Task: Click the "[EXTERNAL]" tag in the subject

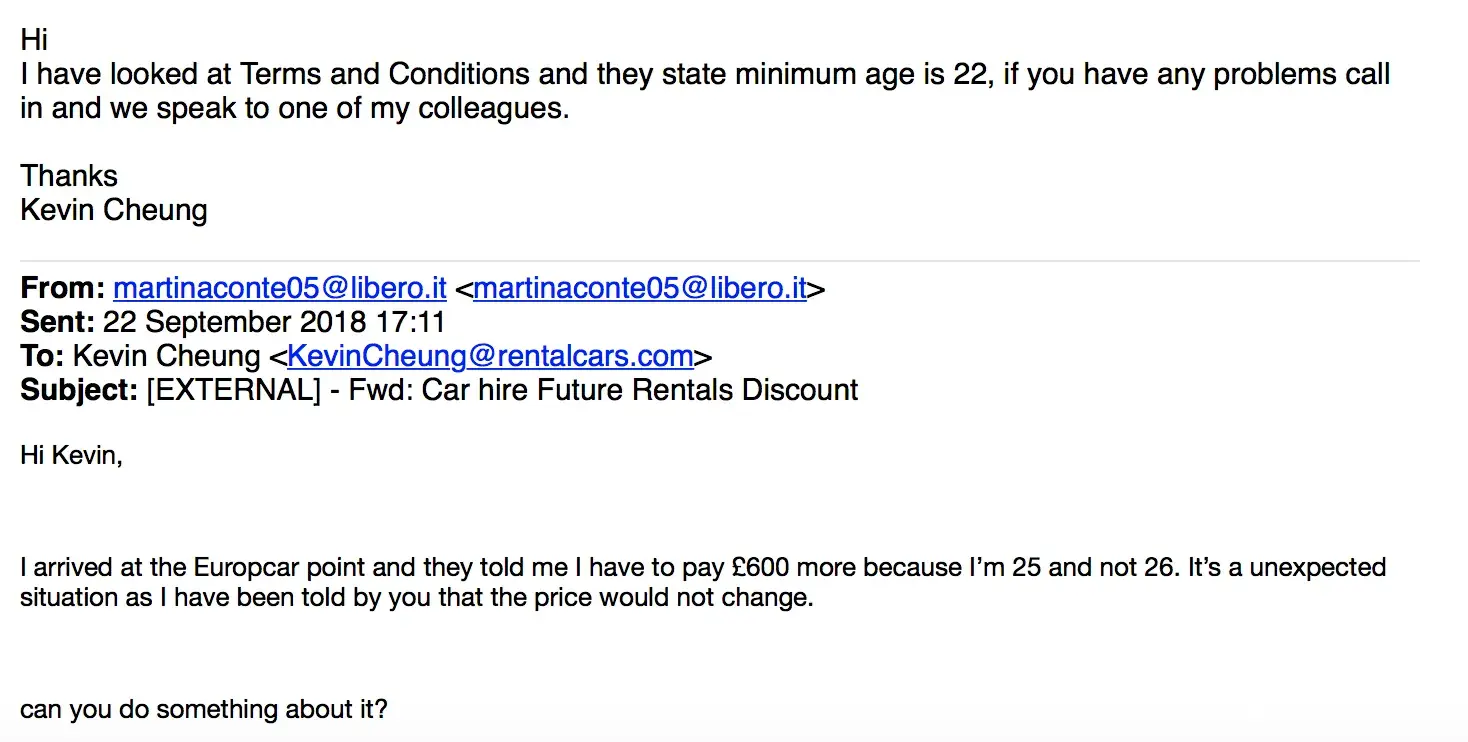Action: [233, 390]
